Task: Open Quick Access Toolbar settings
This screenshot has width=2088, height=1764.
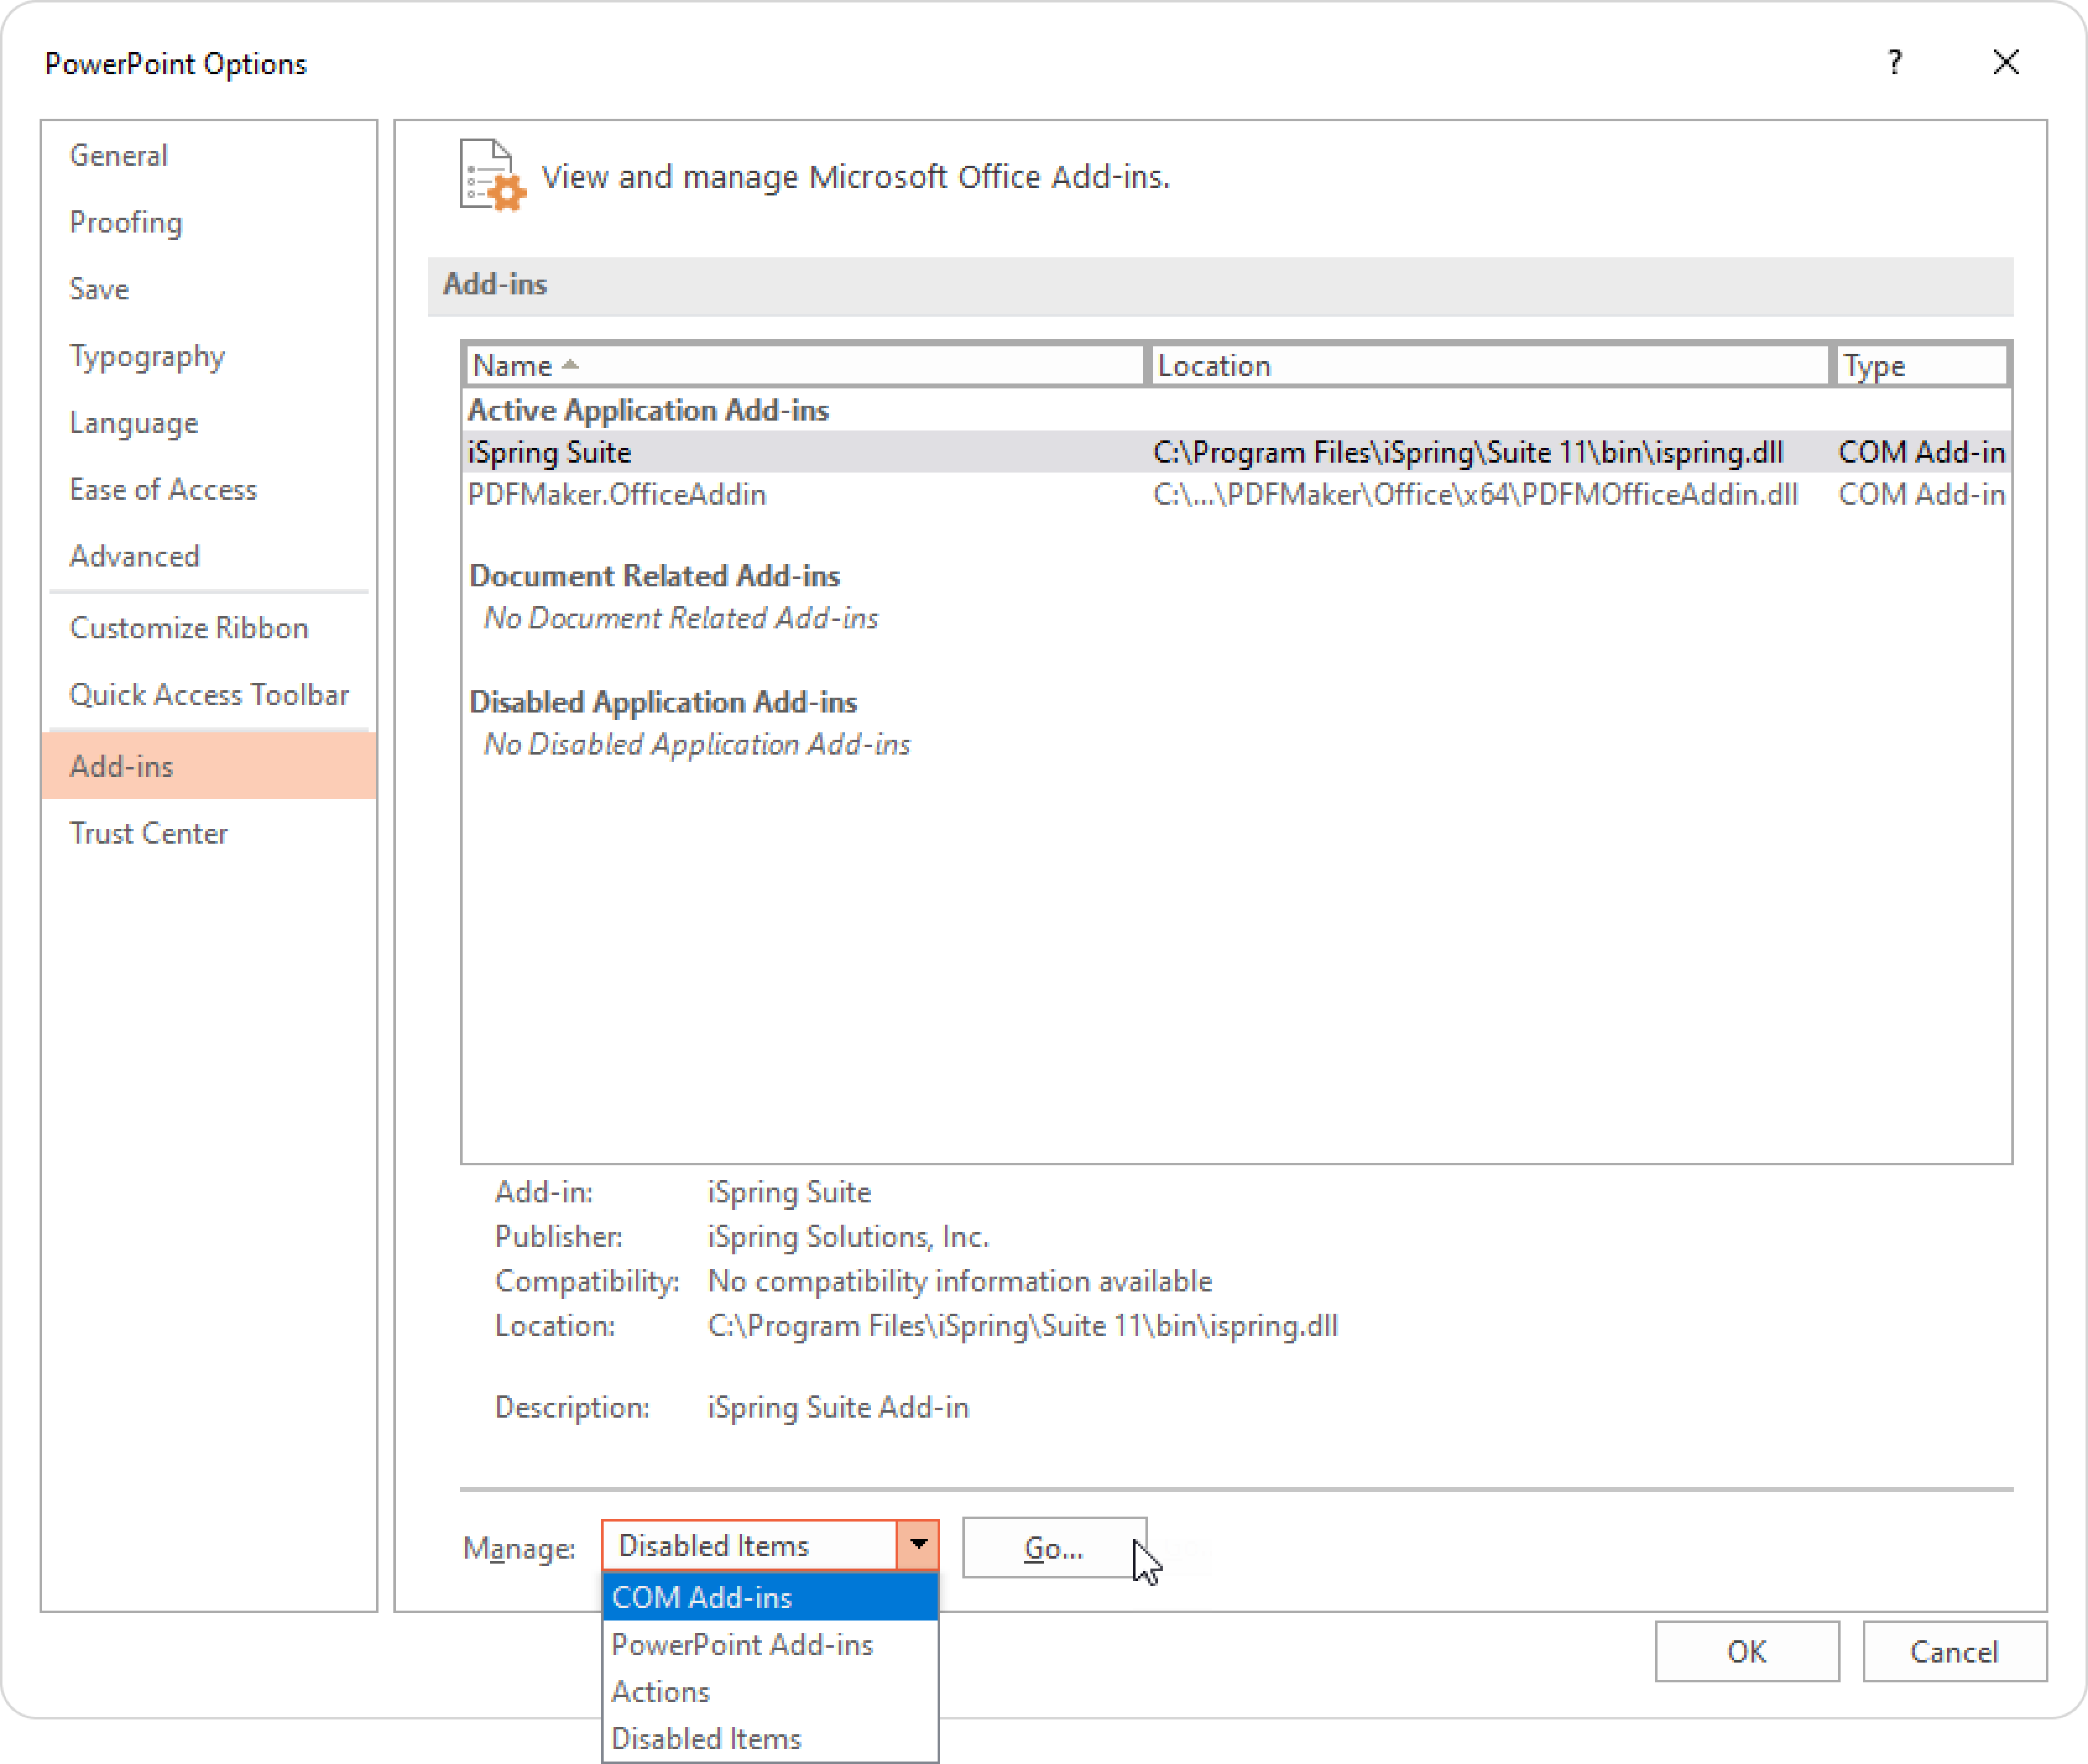Action: [209, 695]
